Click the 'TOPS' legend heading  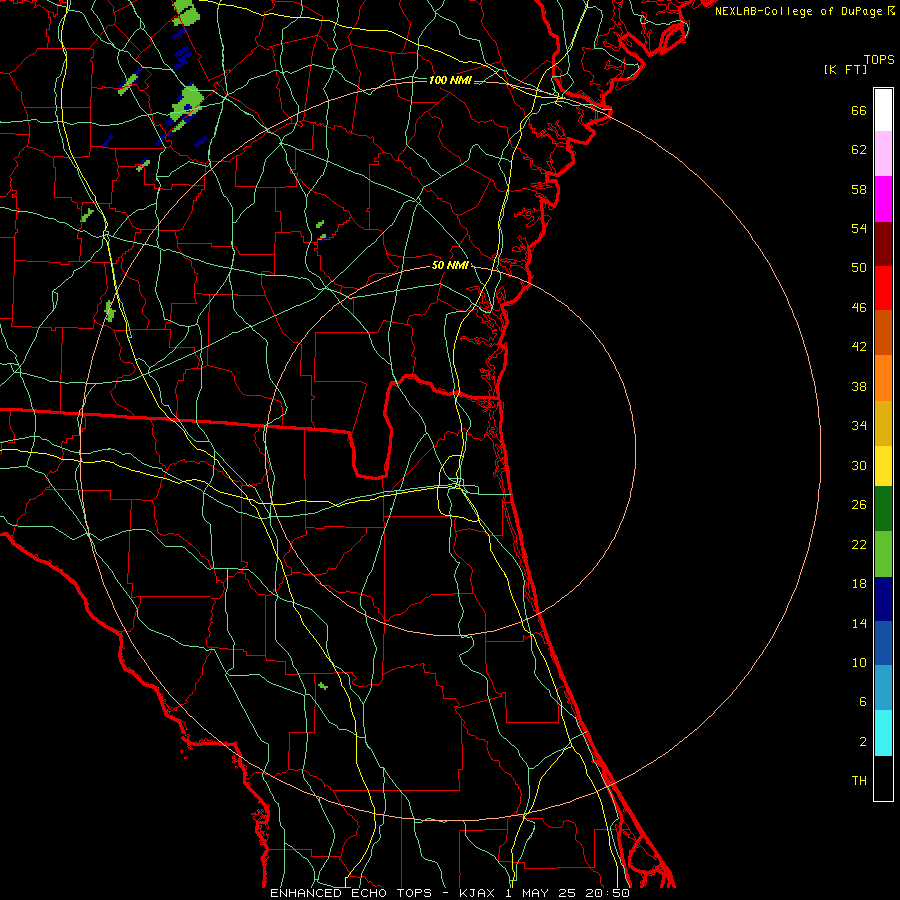coord(879,60)
